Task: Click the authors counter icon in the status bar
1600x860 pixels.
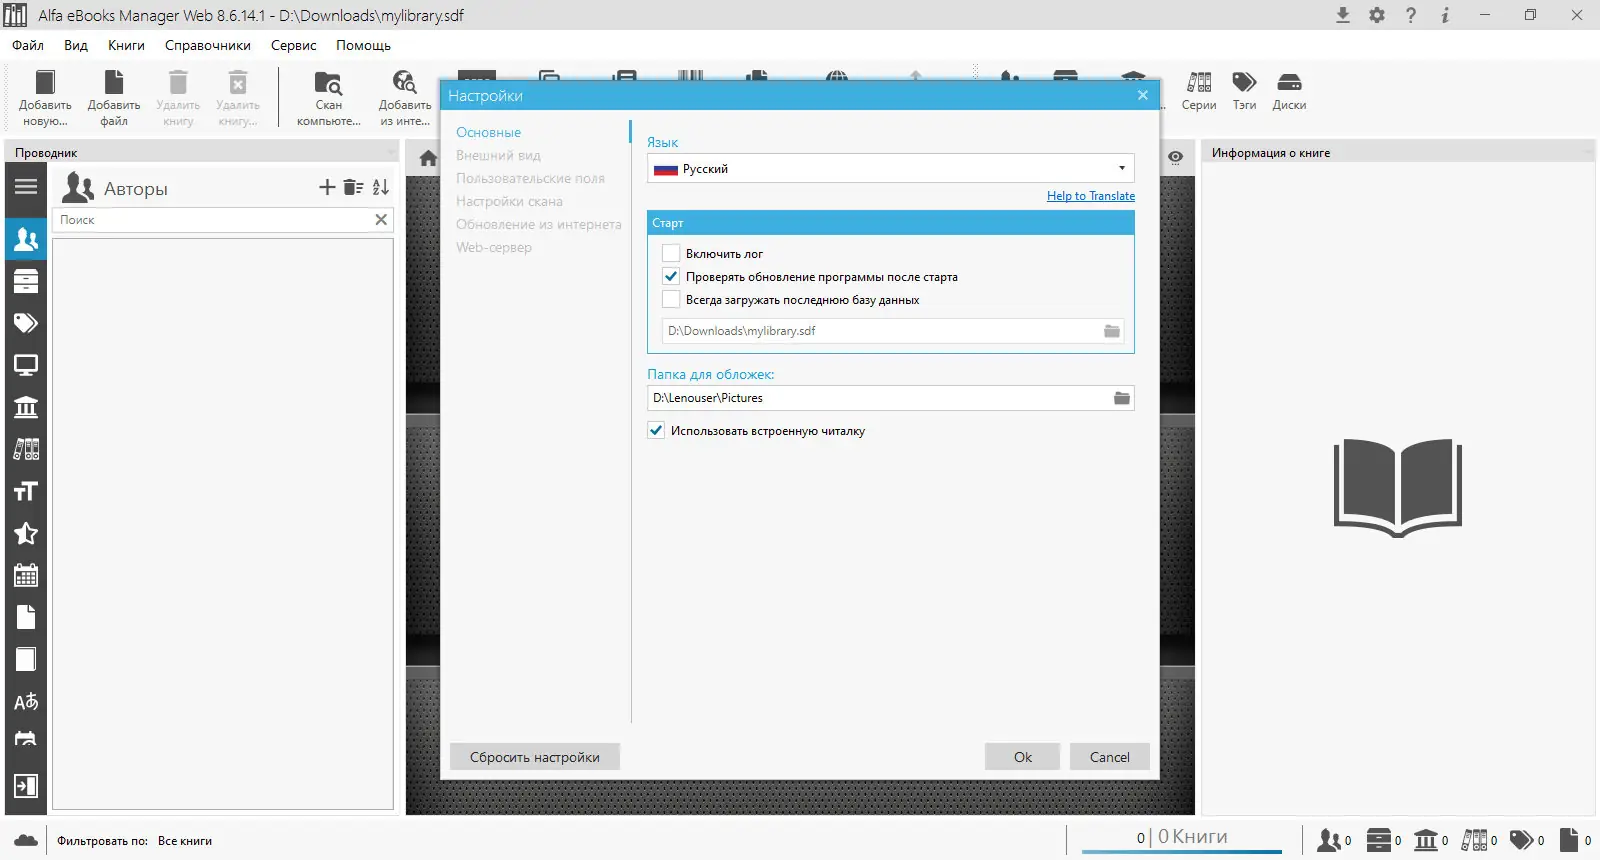Action: pyautogui.click(x=1334, y=840)
